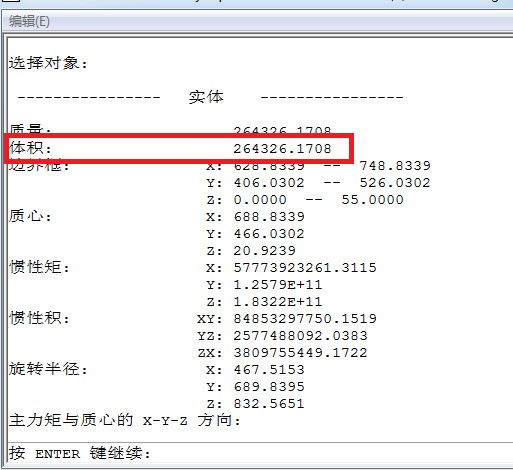Click the 惯性矩 label

(x=39, y=268)
